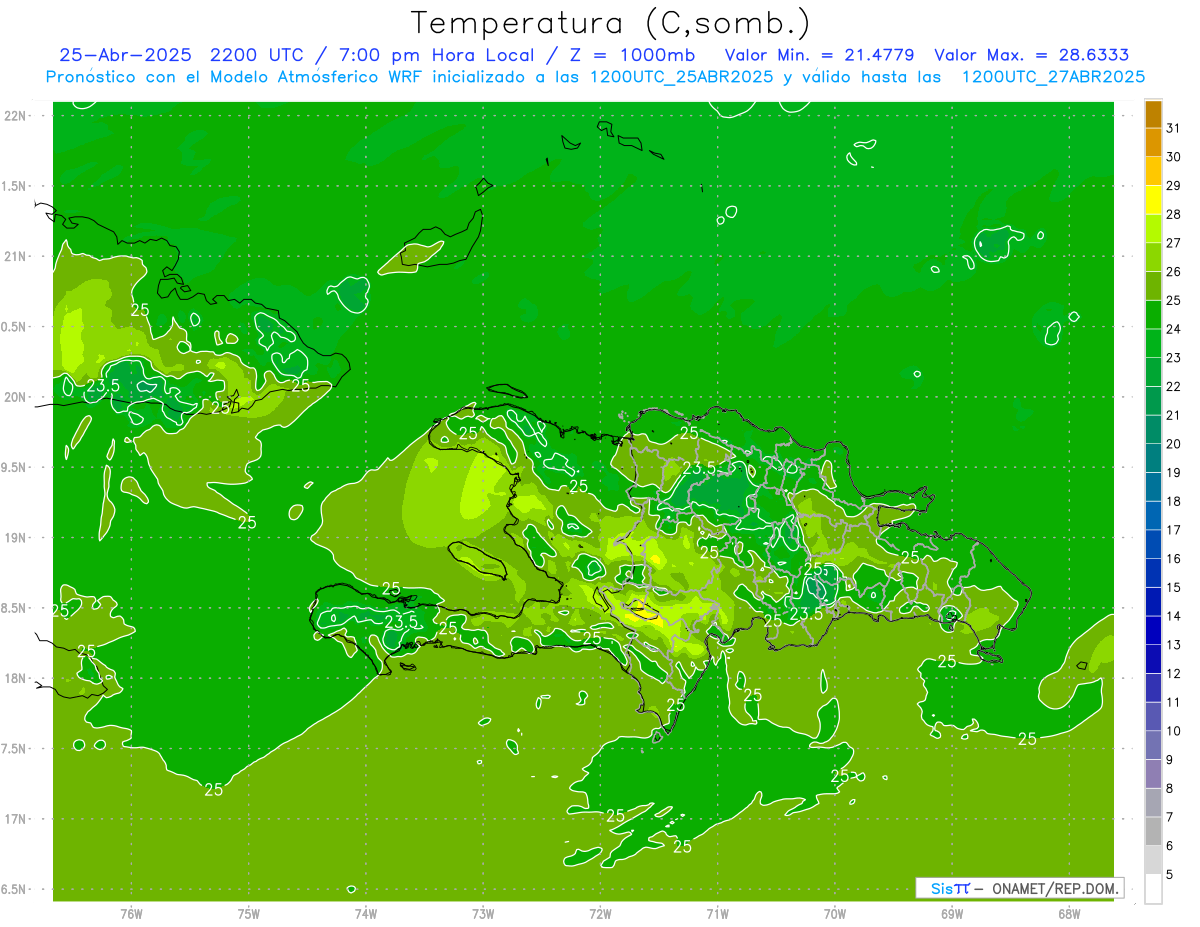Screen dimensions: 1200x927
Task: Click the "18N" latitude axis label
Action: pyautogui.click(x=16, y=679)
